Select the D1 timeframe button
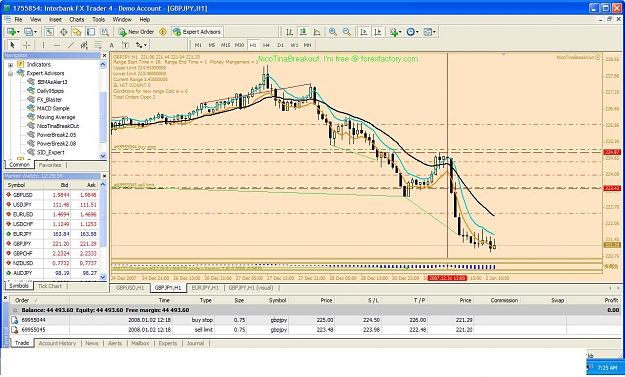This screenshot has width=625, height=377. point(280,45)
